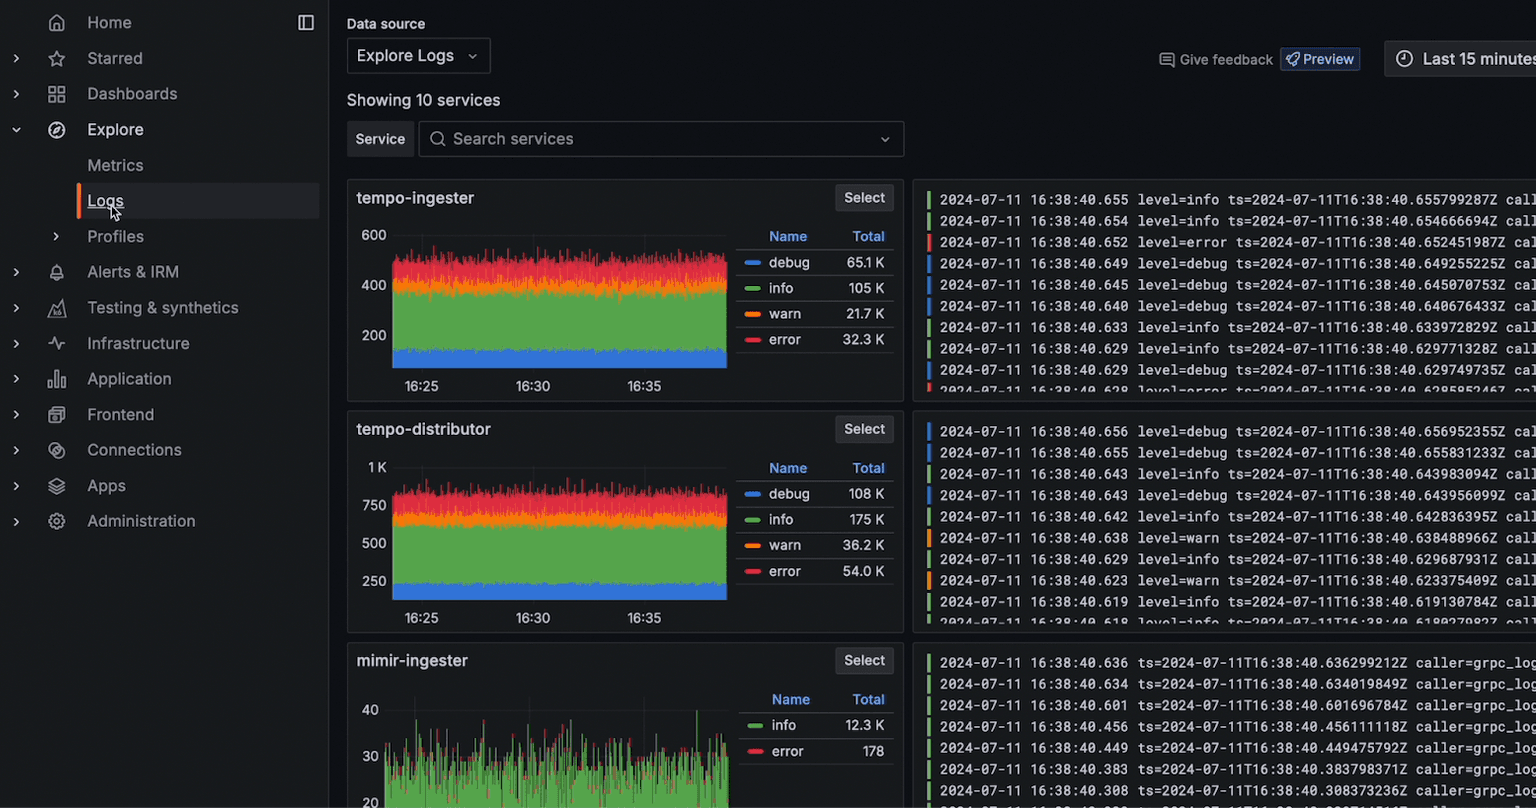1536x808 pixels.
Task: Expand the Profiles section chevron
Action: (x=56, y=236)
